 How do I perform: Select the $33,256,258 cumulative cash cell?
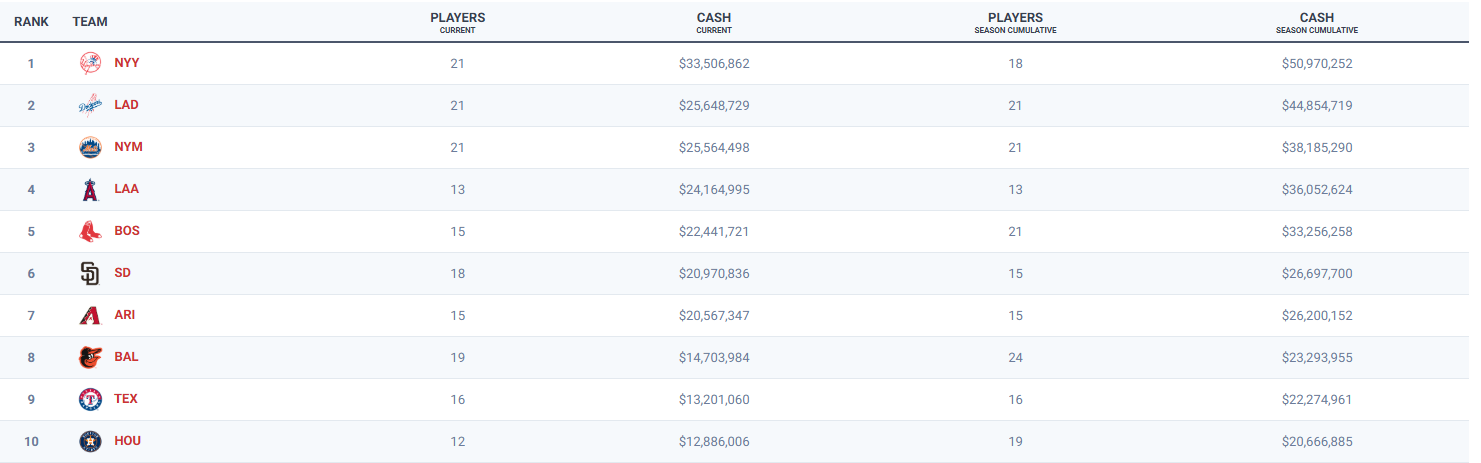(1317, 231)
